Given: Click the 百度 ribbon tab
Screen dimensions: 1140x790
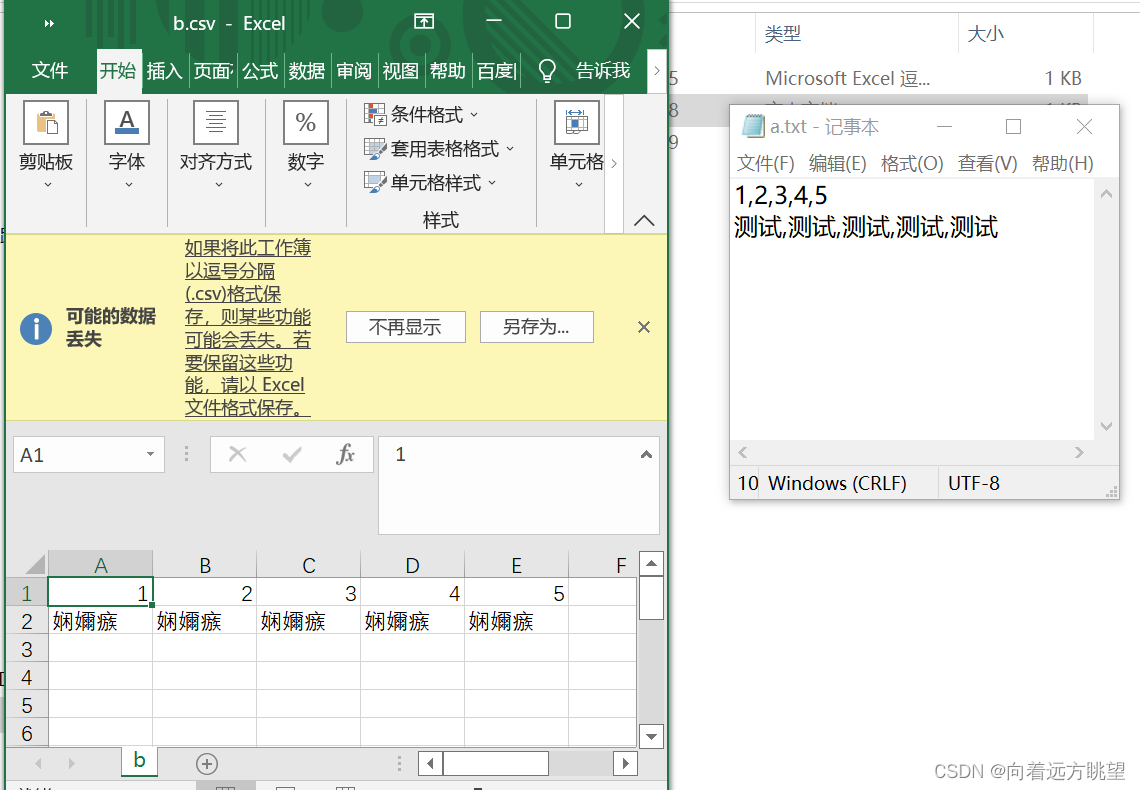Looking at the screenshot, I should pos(495,70).
